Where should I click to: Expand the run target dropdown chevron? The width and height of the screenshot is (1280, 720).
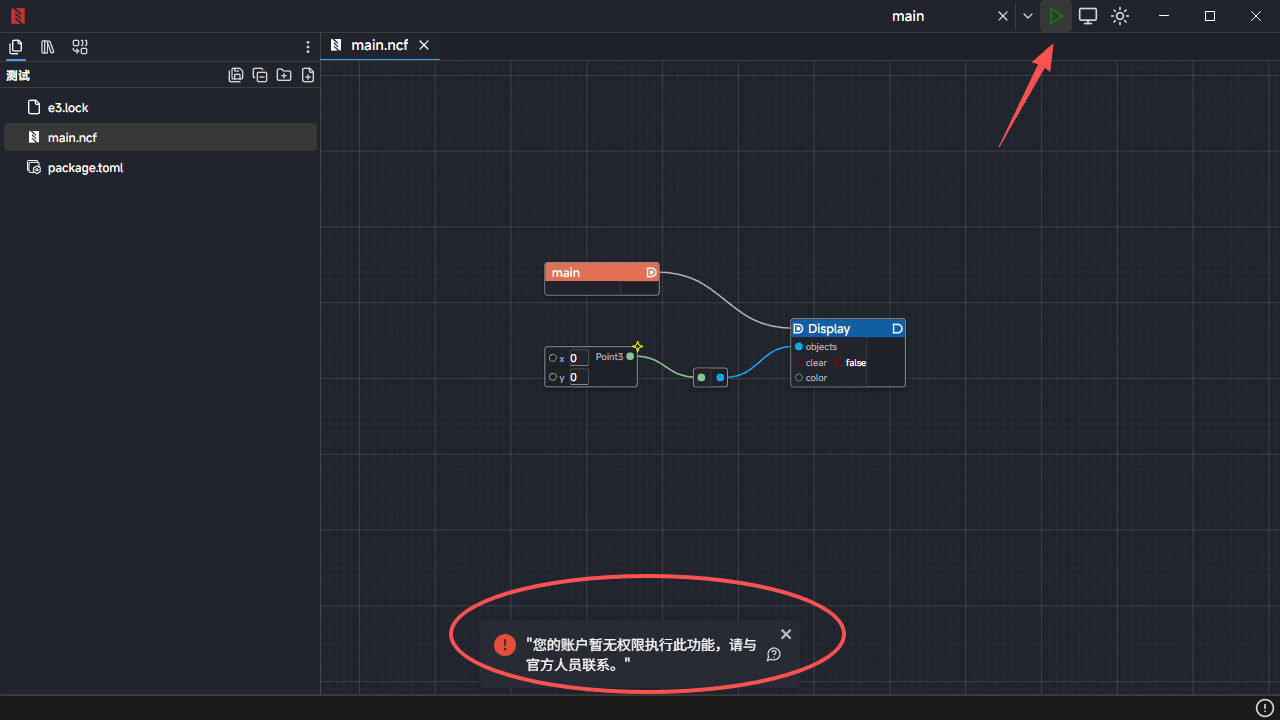coord(1028,16)
